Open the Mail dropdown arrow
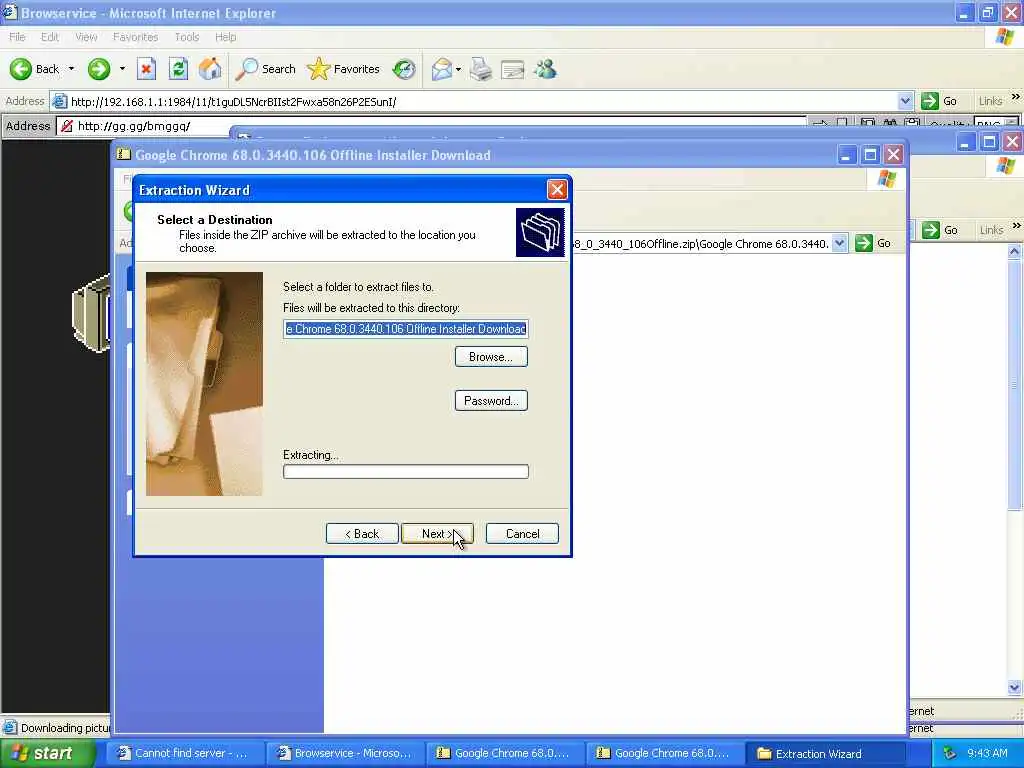The width and height of the screenshot is (1024, 768). 458,69
